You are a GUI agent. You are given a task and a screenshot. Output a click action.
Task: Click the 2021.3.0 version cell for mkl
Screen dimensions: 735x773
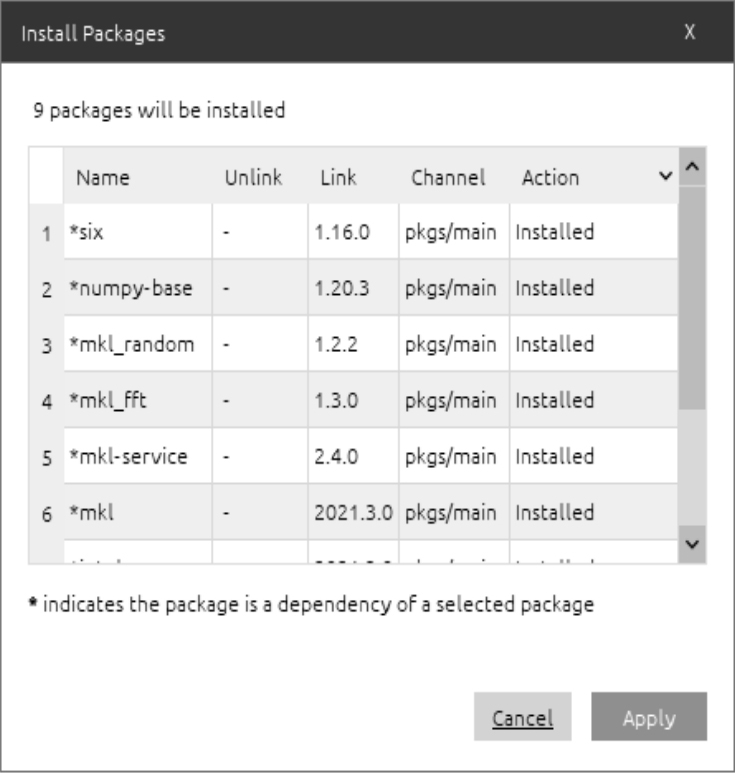point(355,513)
